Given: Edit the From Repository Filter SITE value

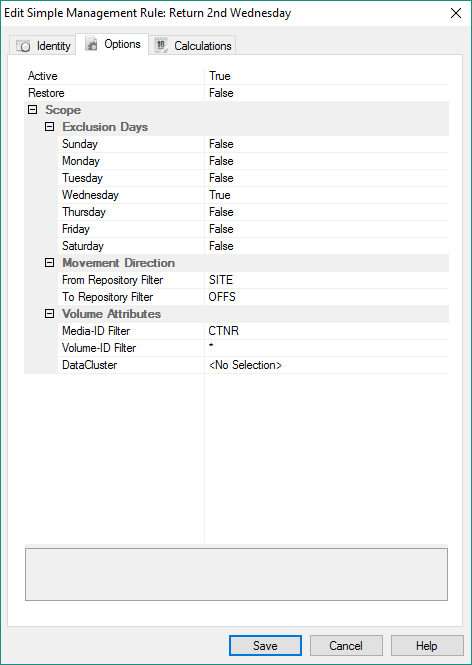Looking at the screenshot, I should pos(327,280).
